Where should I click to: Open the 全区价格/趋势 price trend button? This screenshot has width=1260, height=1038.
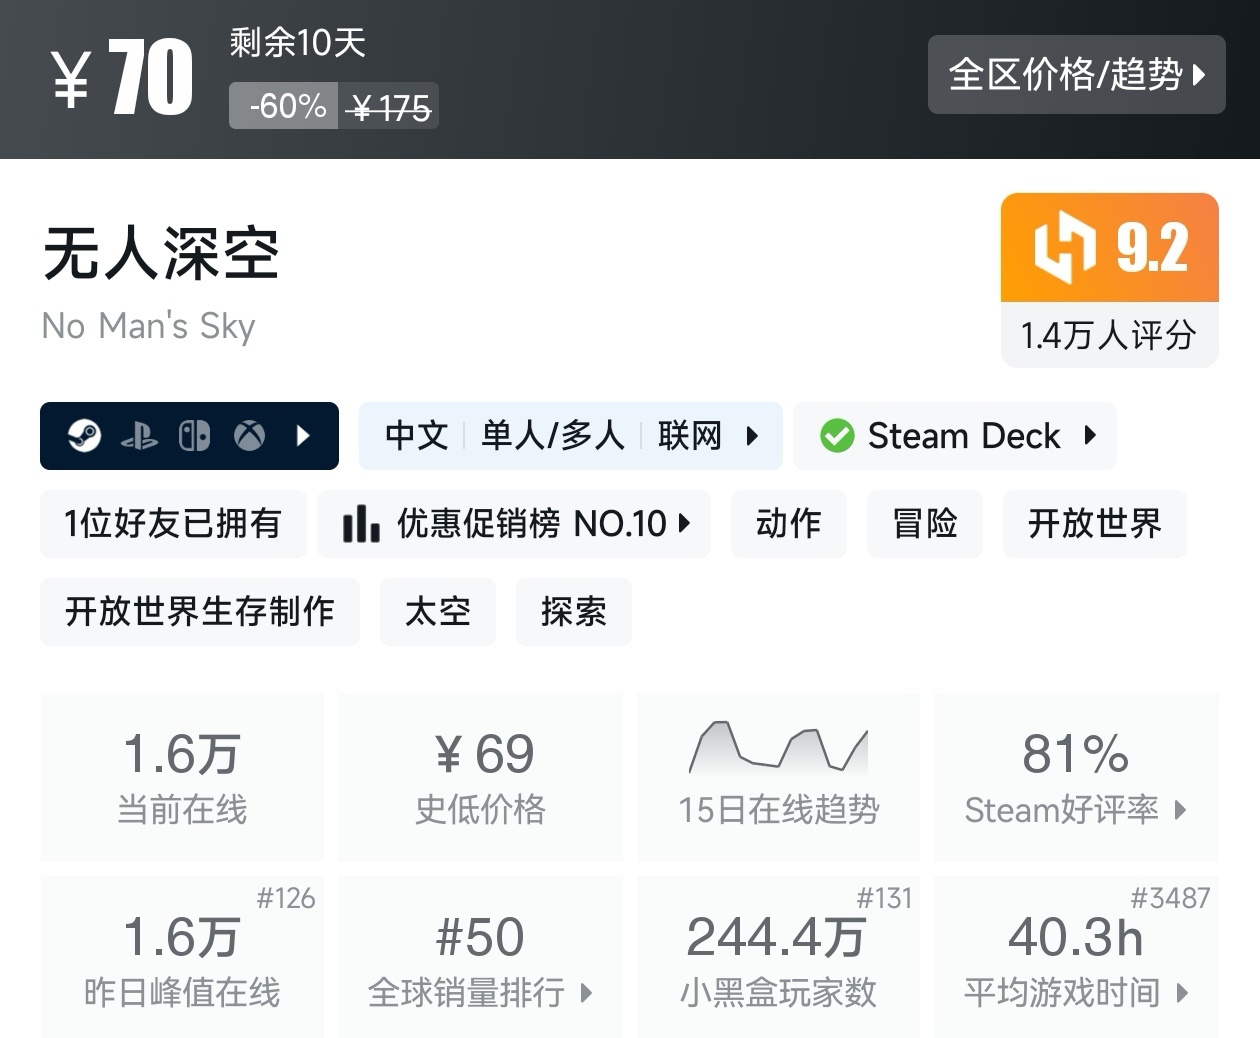(x=1076, y=74)
